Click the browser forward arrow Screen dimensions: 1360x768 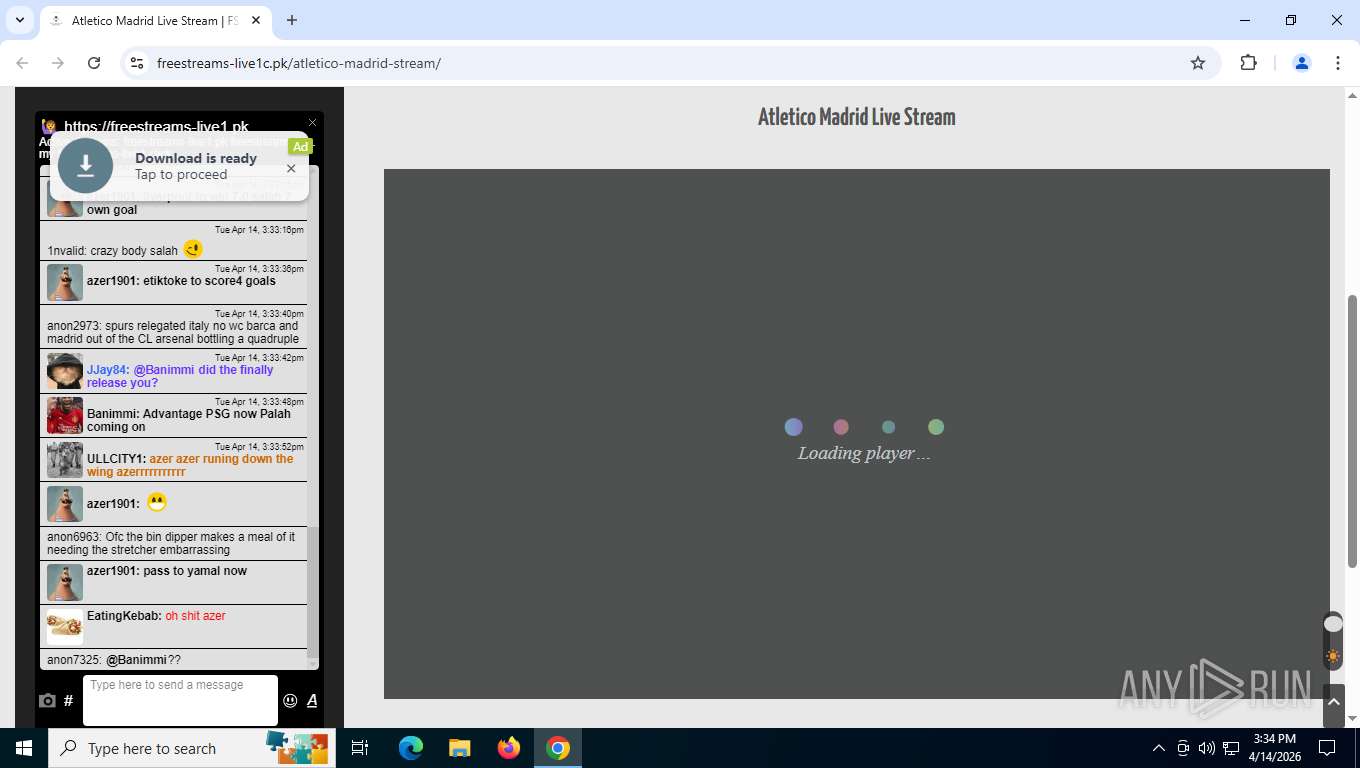pos(58,63)
